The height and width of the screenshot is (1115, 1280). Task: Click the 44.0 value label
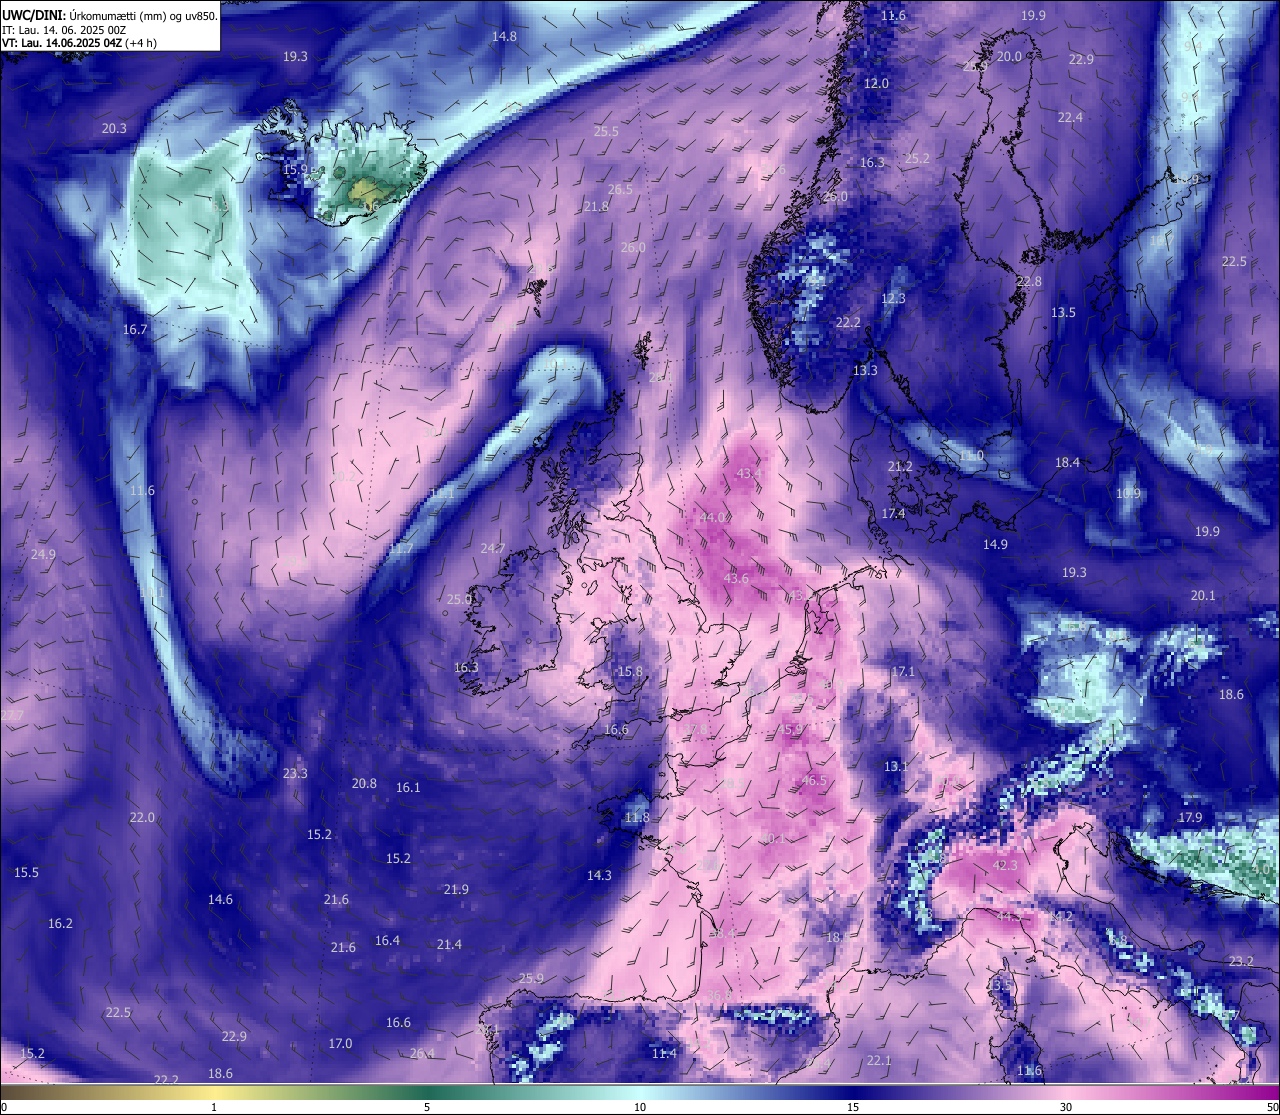pos(714,517)
